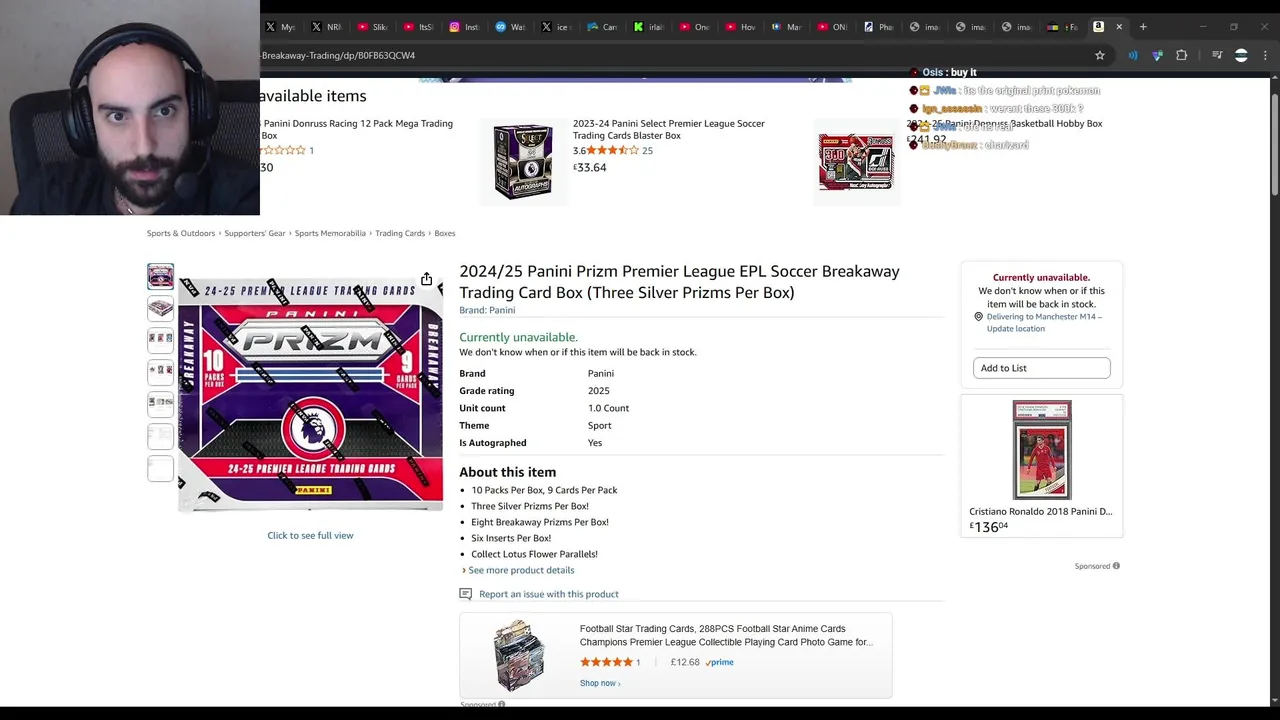Select the second product thumbnail image

pyautogui.click(x=160, y=308)
